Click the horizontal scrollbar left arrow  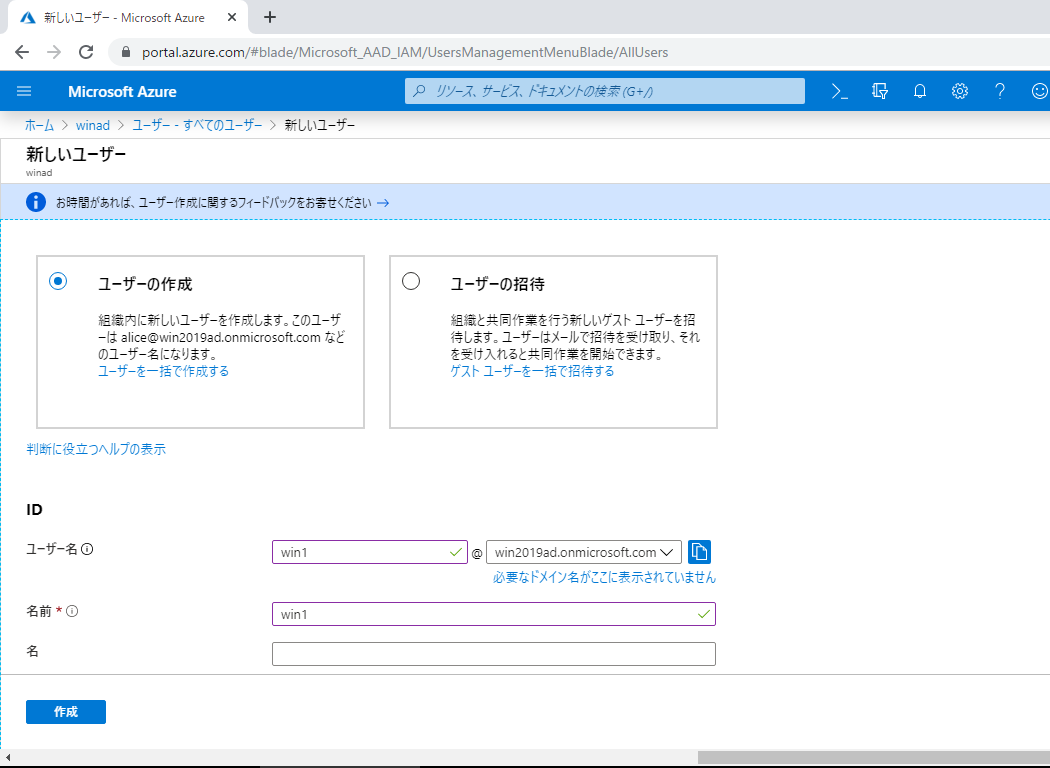(x=7, y=757)
